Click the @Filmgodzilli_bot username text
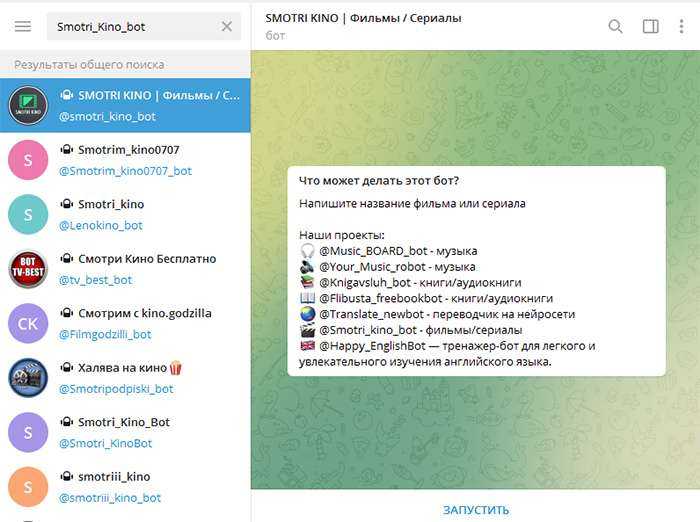 [105, 334]
